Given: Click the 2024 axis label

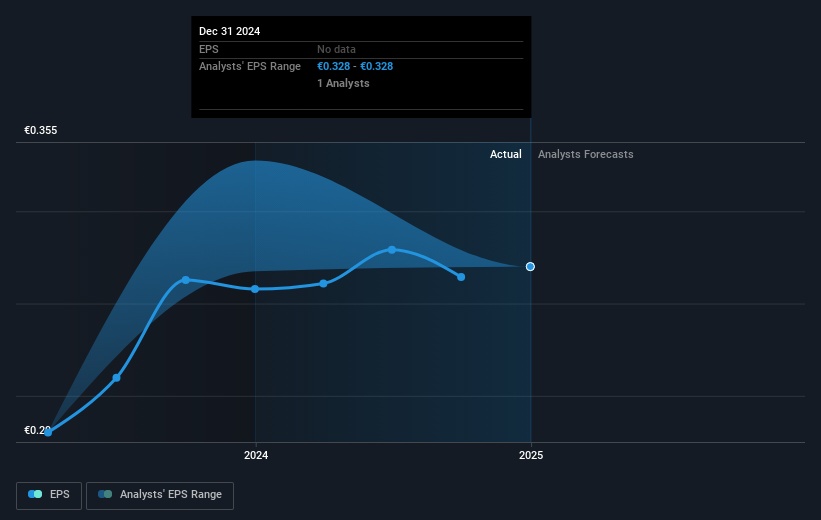Looking at the screenshot, I should [256, 455].
